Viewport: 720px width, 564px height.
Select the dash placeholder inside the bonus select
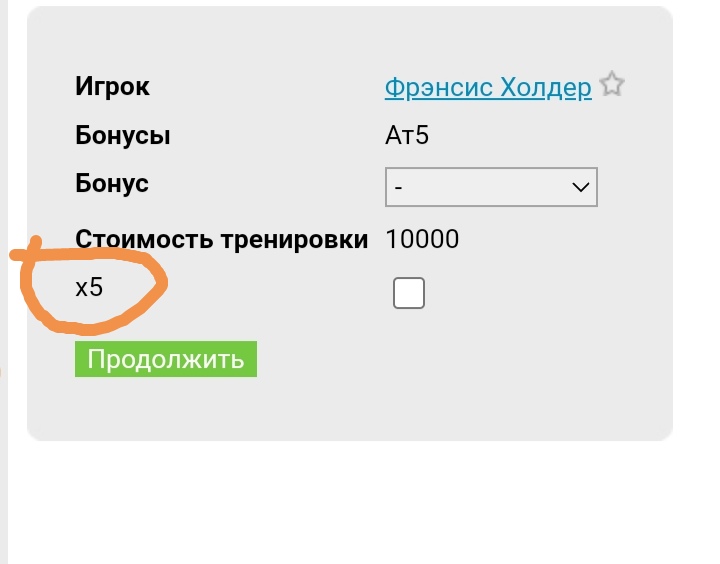pos(399,187)
